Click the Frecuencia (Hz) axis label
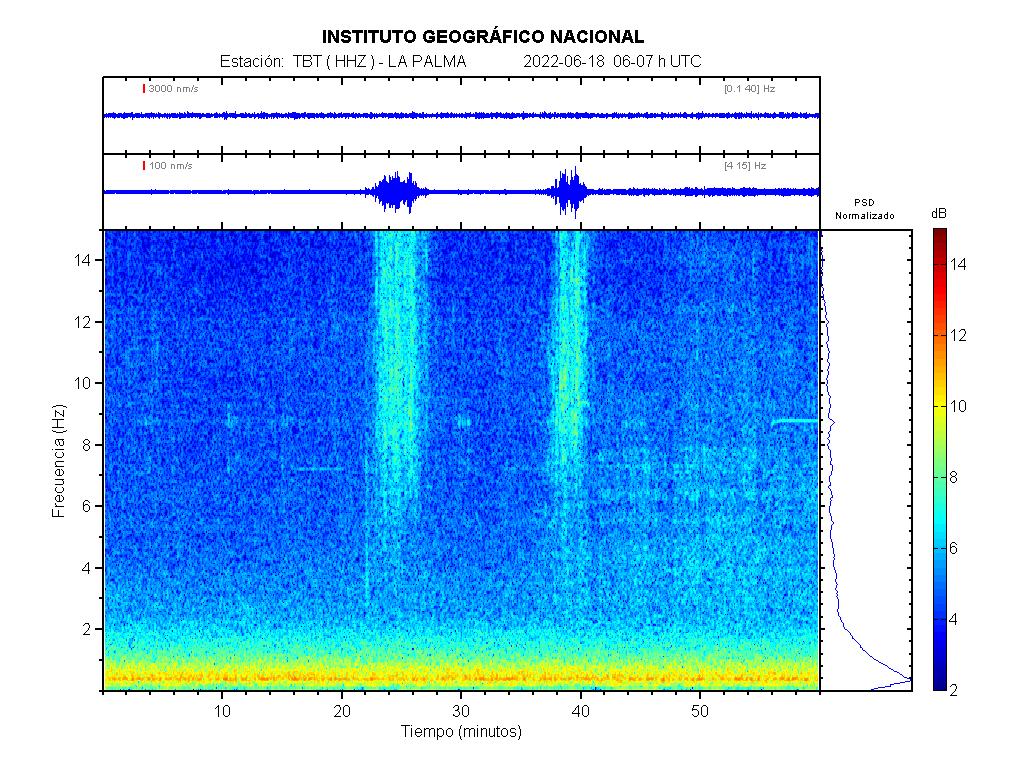Image resolution: width=1025 pixels, height=768 pixels. tap(58, 460)
